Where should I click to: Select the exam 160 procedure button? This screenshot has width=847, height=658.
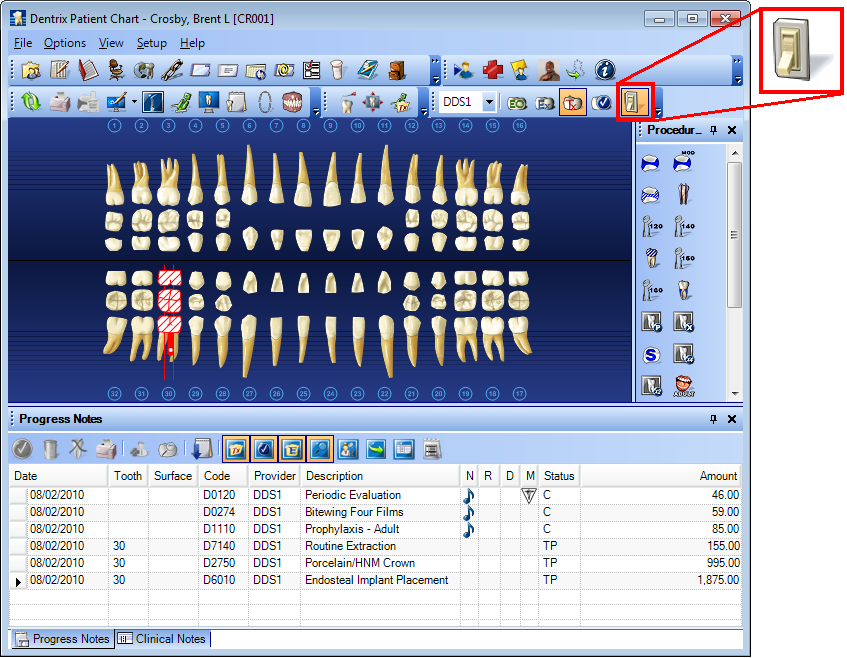coord(651,290)
